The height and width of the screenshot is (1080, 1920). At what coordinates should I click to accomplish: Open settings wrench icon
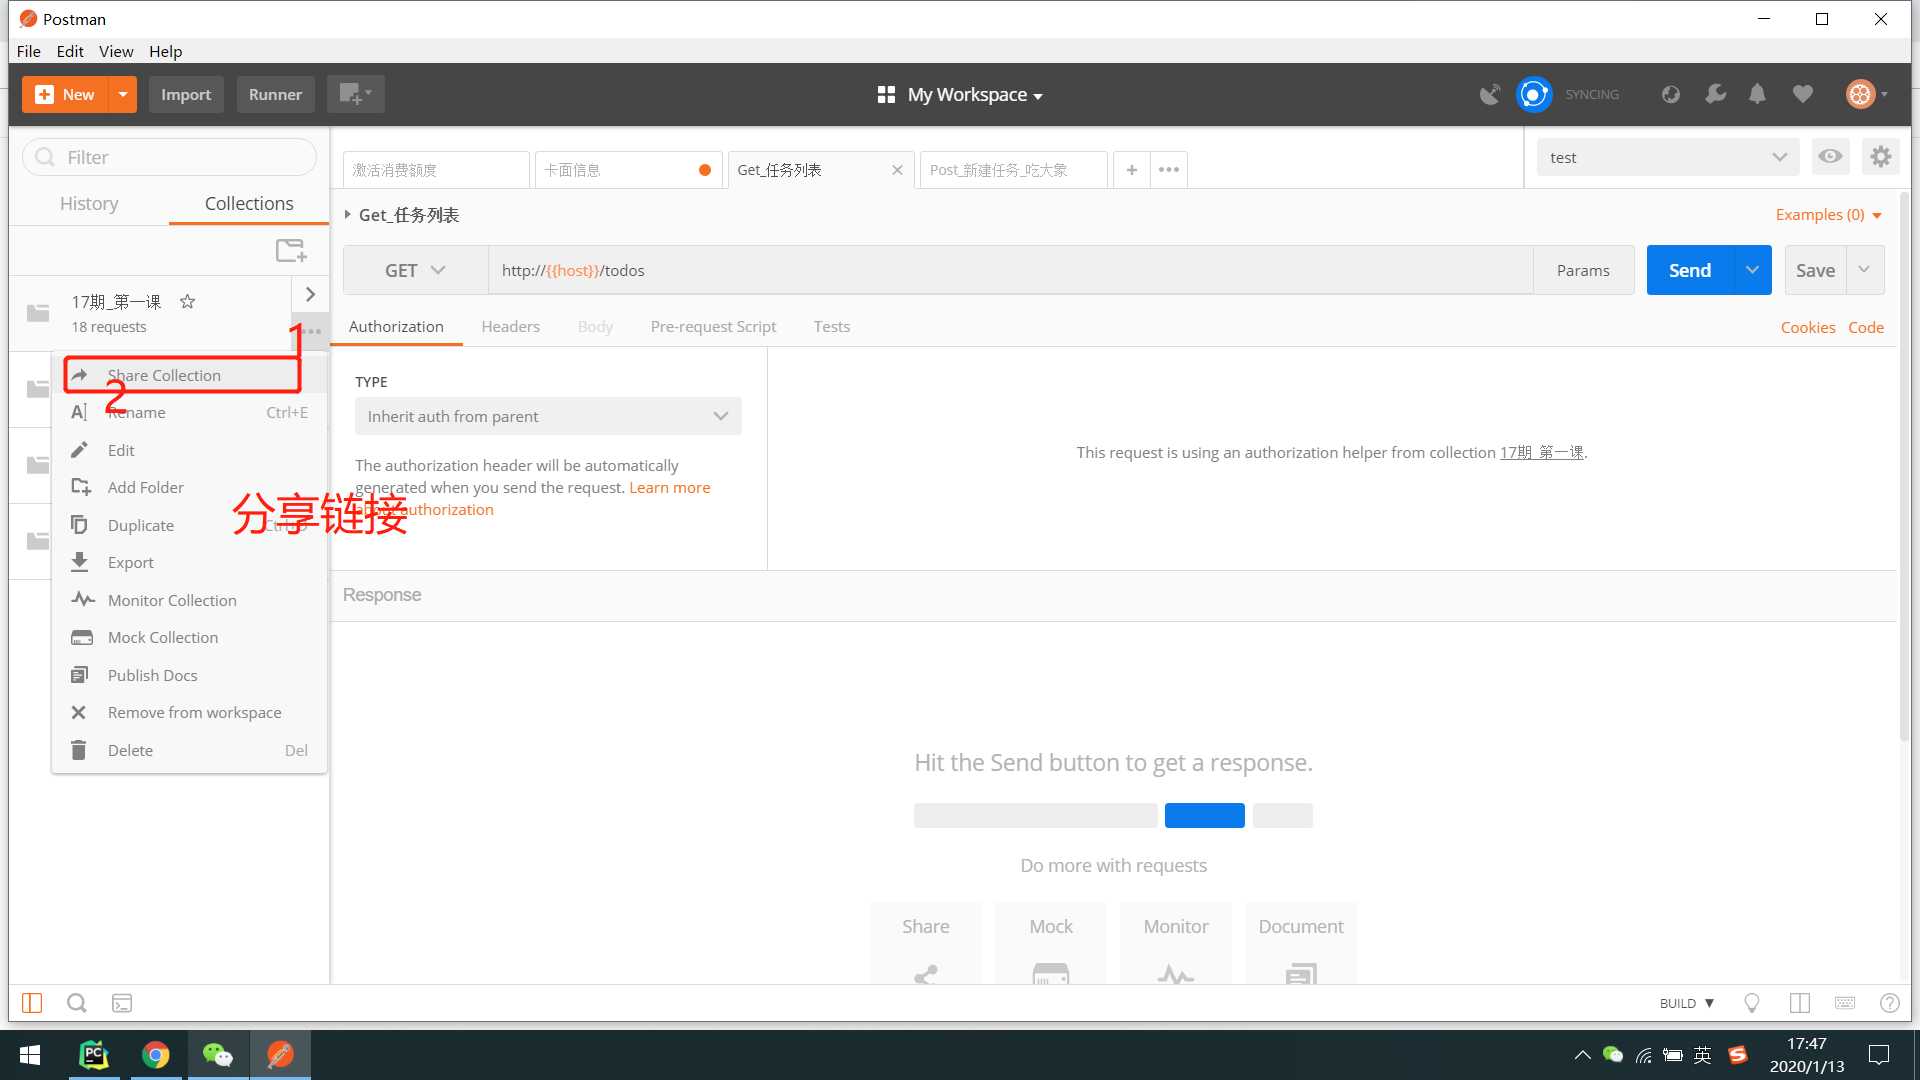(x=1715, y=94)
